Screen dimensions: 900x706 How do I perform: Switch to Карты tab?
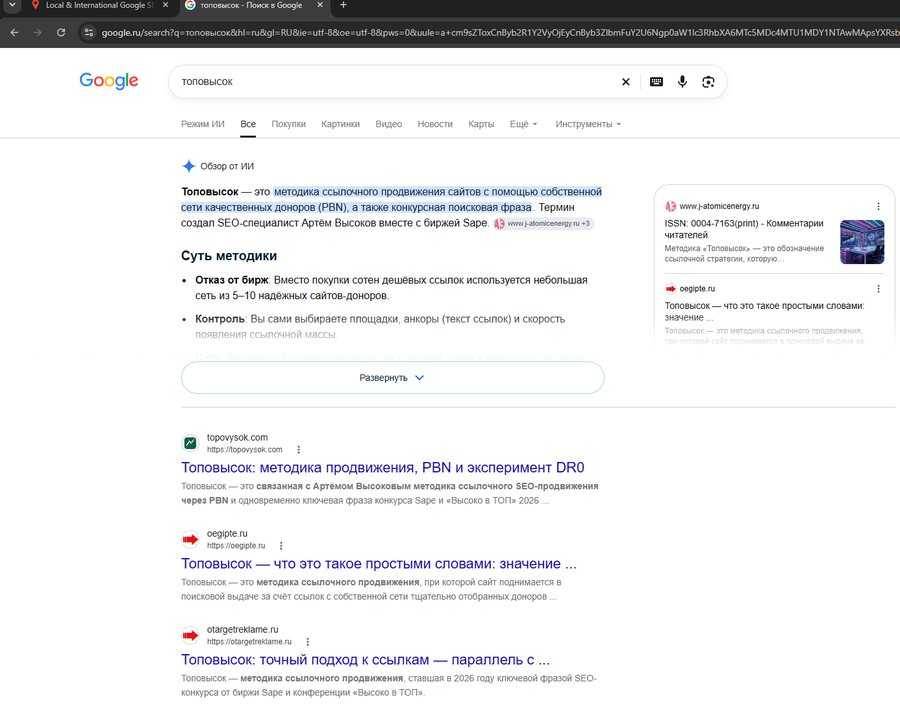coord(481,124)
